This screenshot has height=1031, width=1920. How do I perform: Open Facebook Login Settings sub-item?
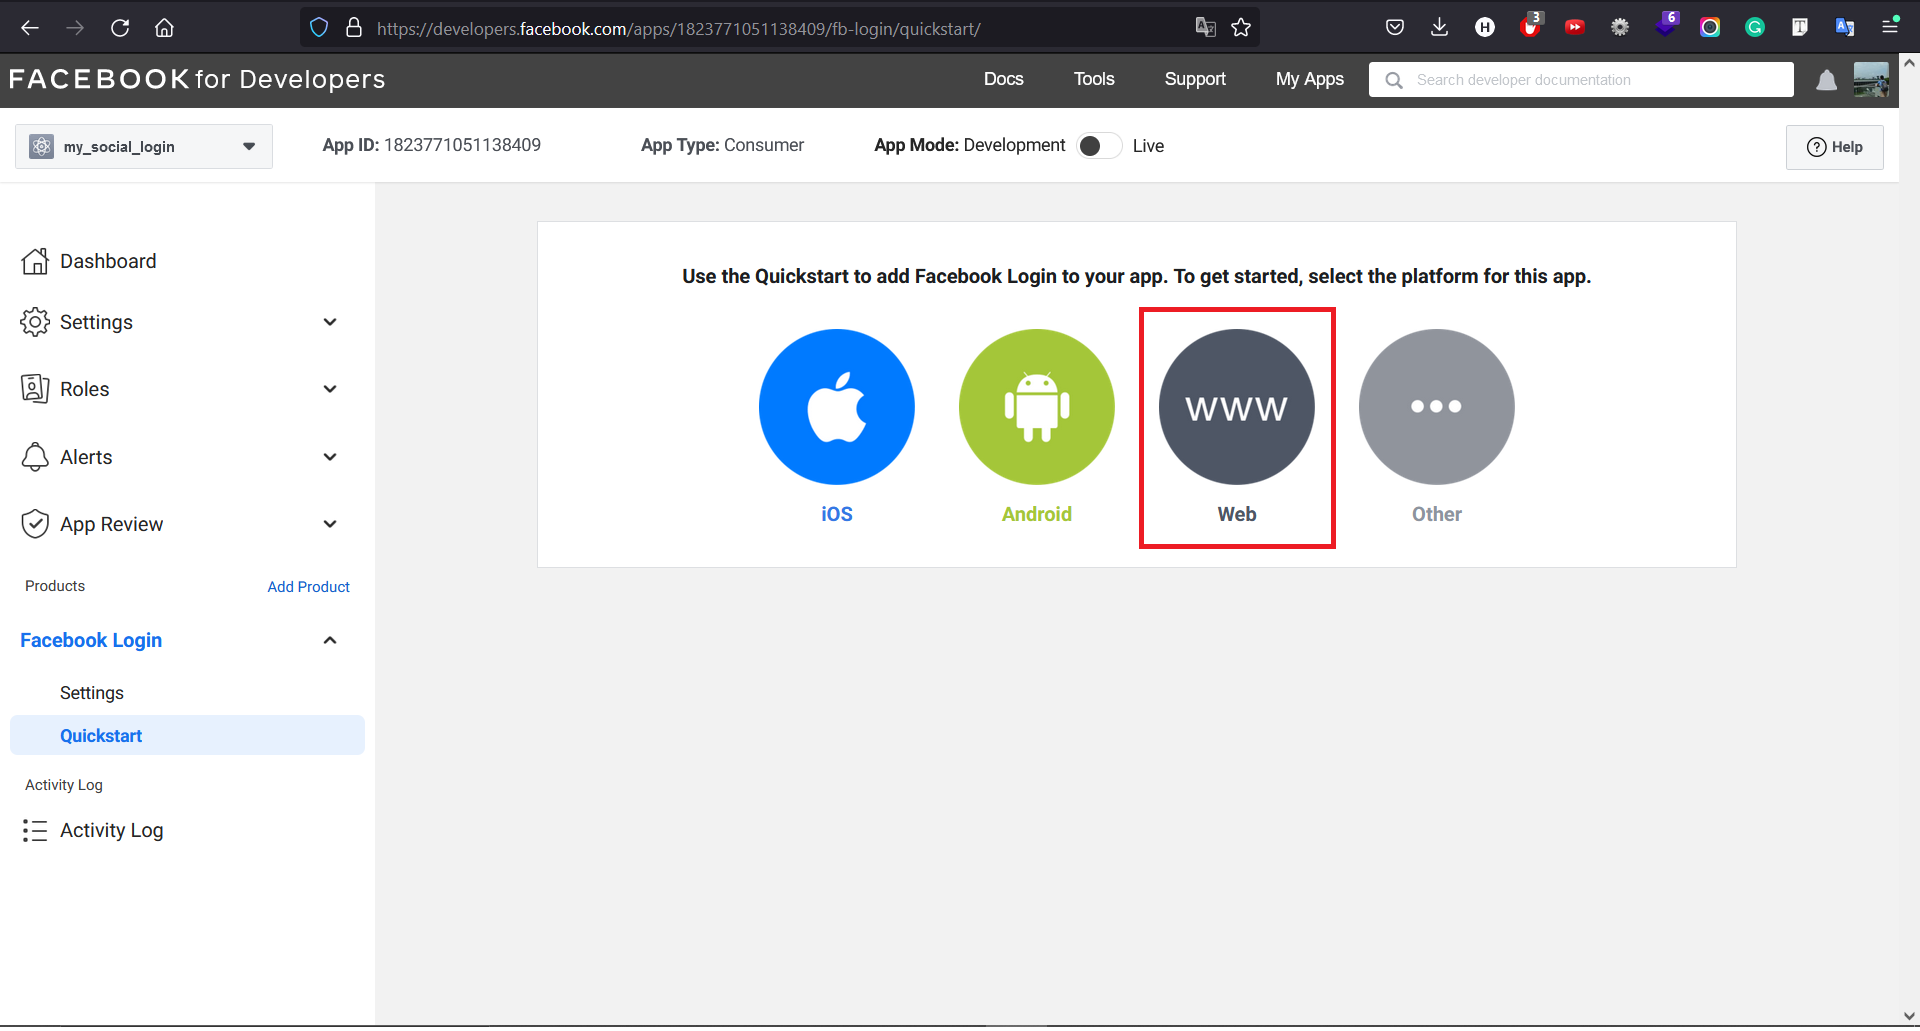pos(92,693)
